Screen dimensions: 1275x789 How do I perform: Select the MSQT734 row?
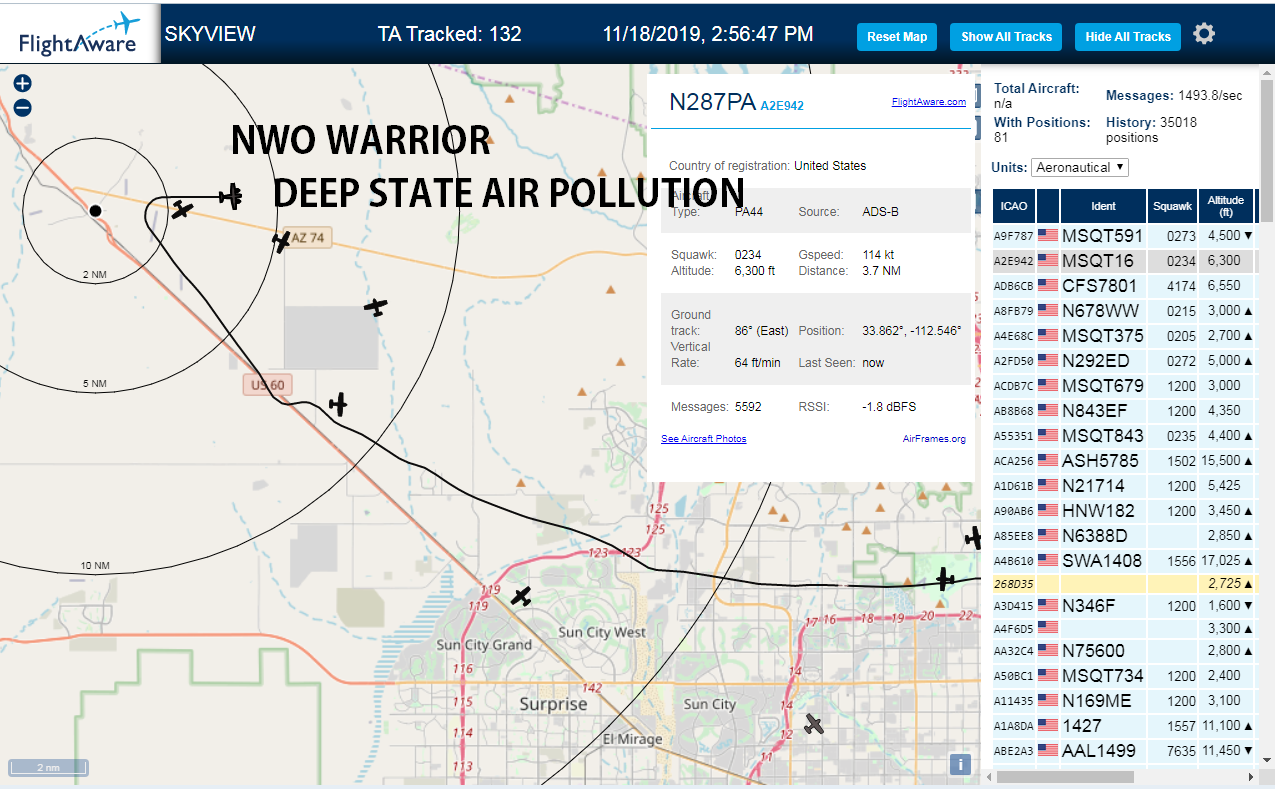click(1124, 676)
